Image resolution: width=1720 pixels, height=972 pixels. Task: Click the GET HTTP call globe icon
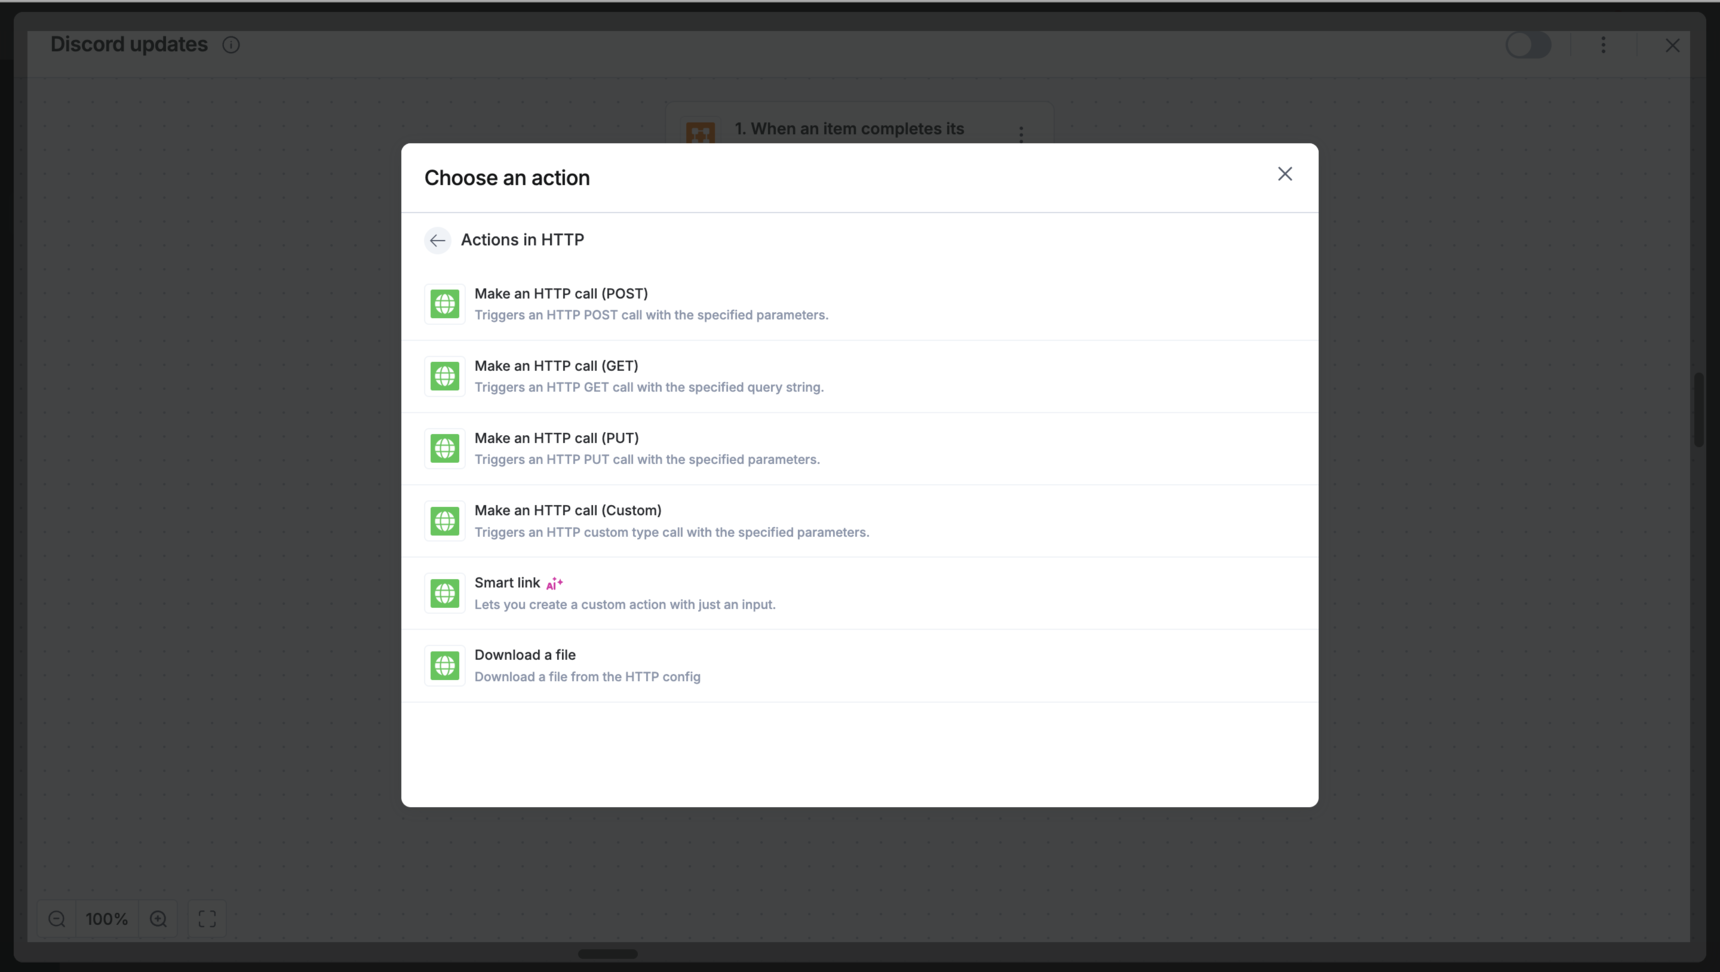point(445,377)
